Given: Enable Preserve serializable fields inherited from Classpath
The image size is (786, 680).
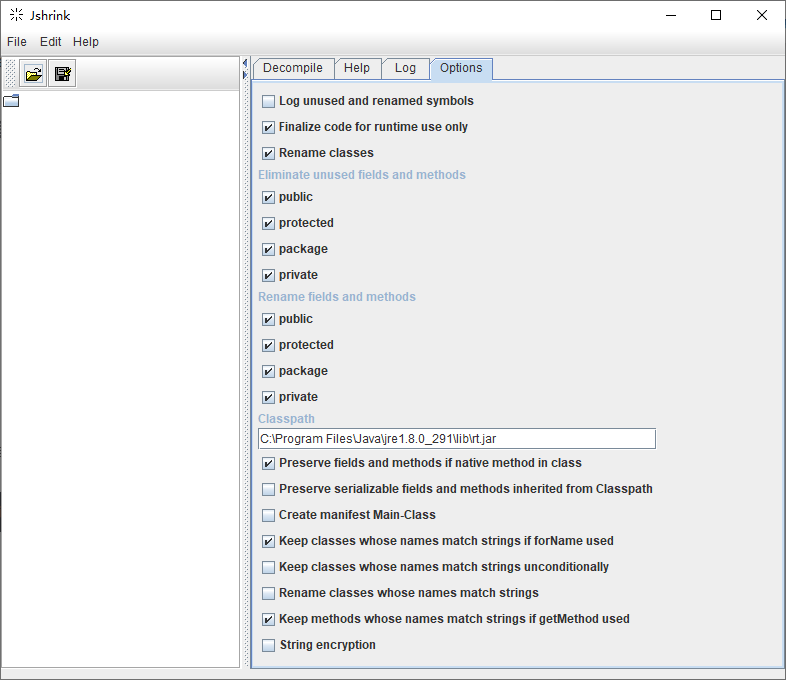Looking at the screenshot, I should 269,490.
